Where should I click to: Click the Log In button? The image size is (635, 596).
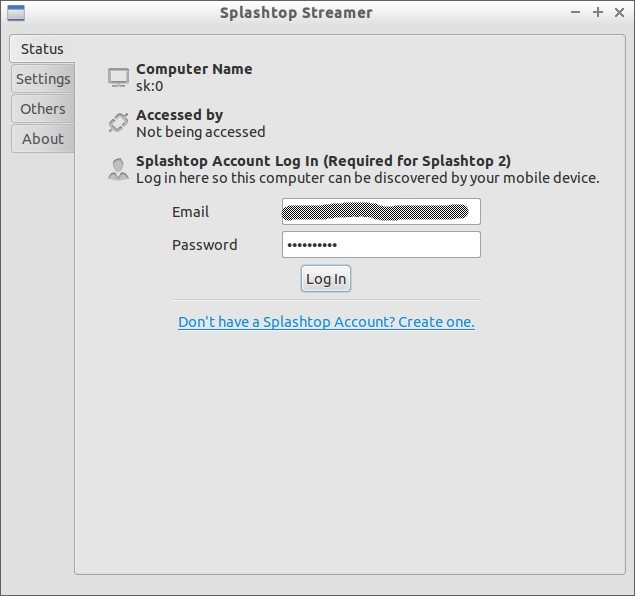pyautogui.click(x=326, y=279)
